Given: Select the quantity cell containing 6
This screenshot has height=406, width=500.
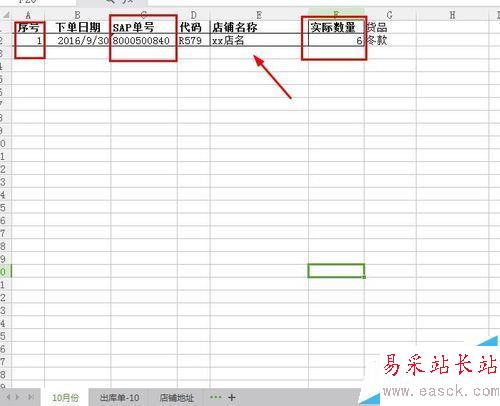Looking at the screenshot, I should pyautogui.click(x=336, y=40).
